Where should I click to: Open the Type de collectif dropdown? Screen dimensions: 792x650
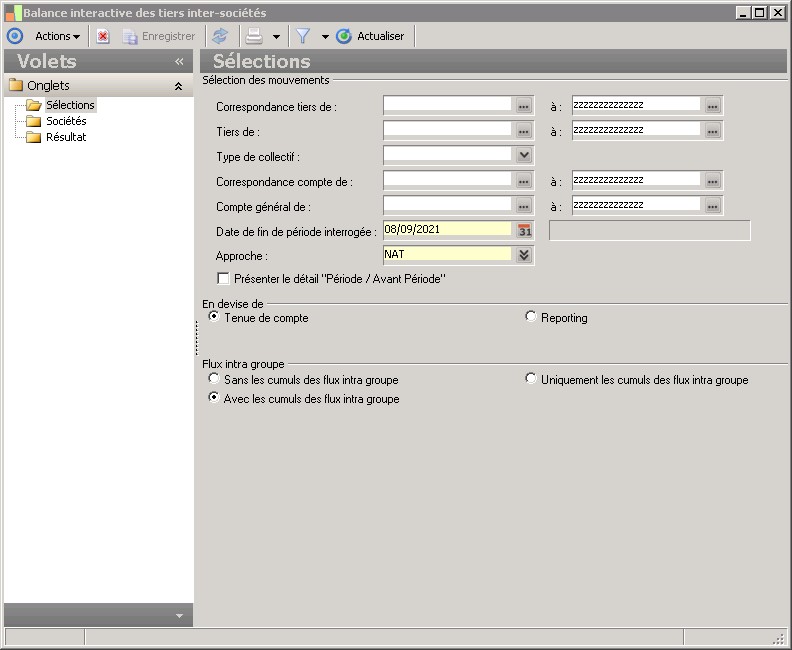524,155
